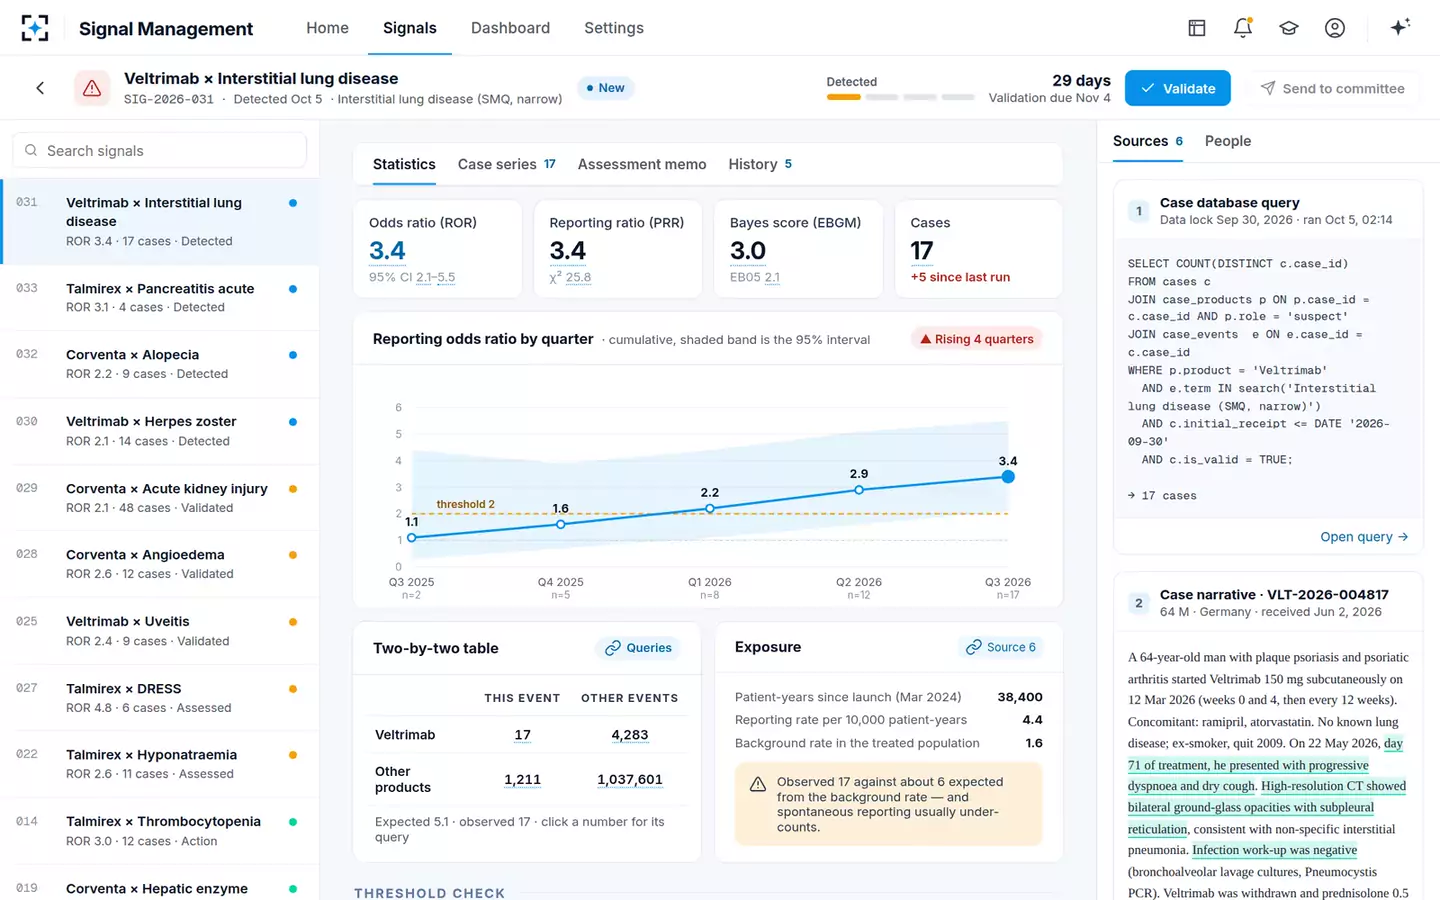Open the History tab

(x=760, y=164)
